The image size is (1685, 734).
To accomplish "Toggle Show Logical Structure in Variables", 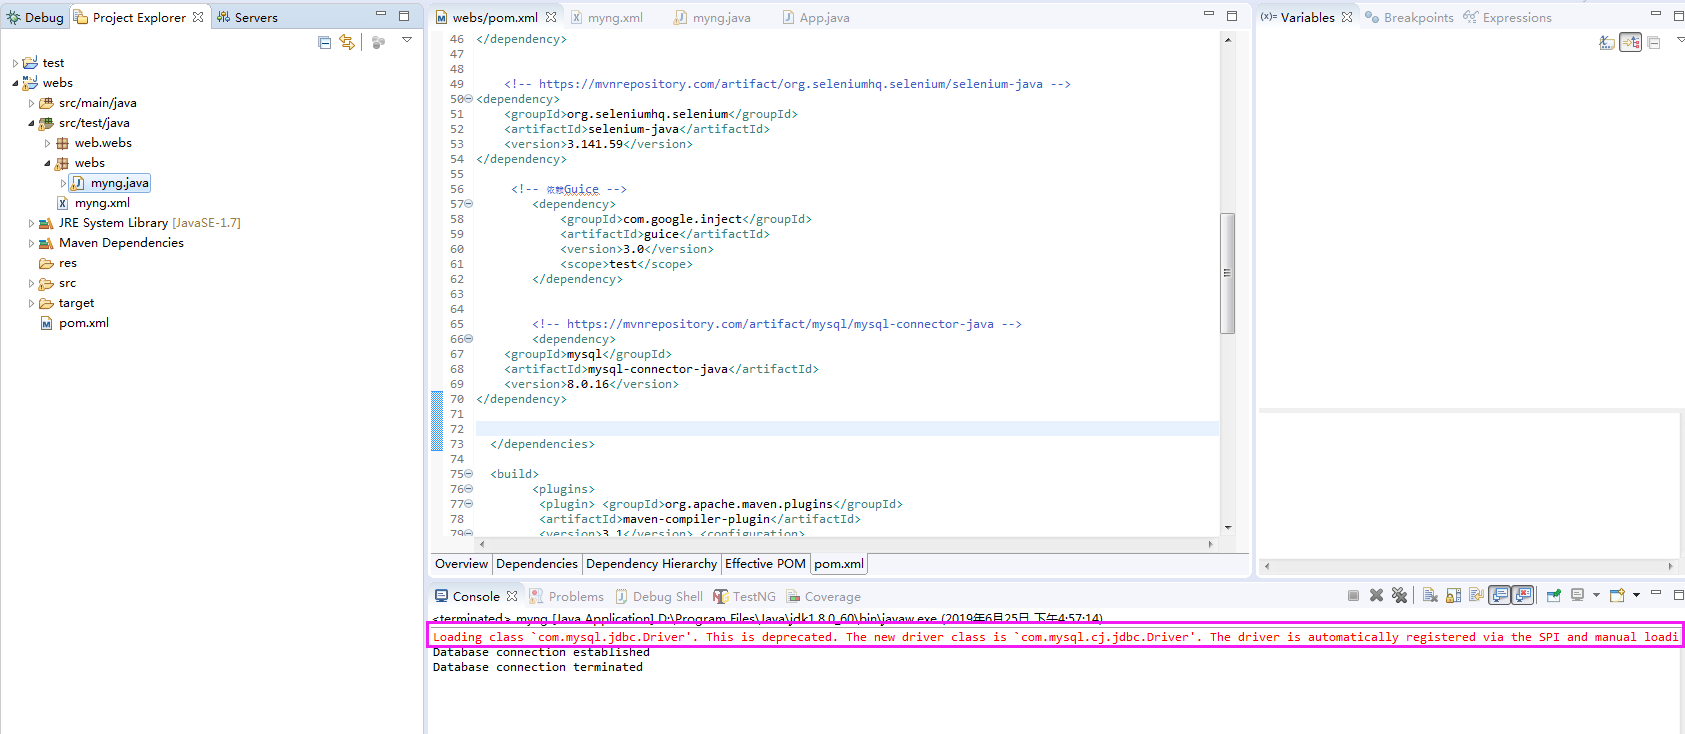I will [1631, 42].
